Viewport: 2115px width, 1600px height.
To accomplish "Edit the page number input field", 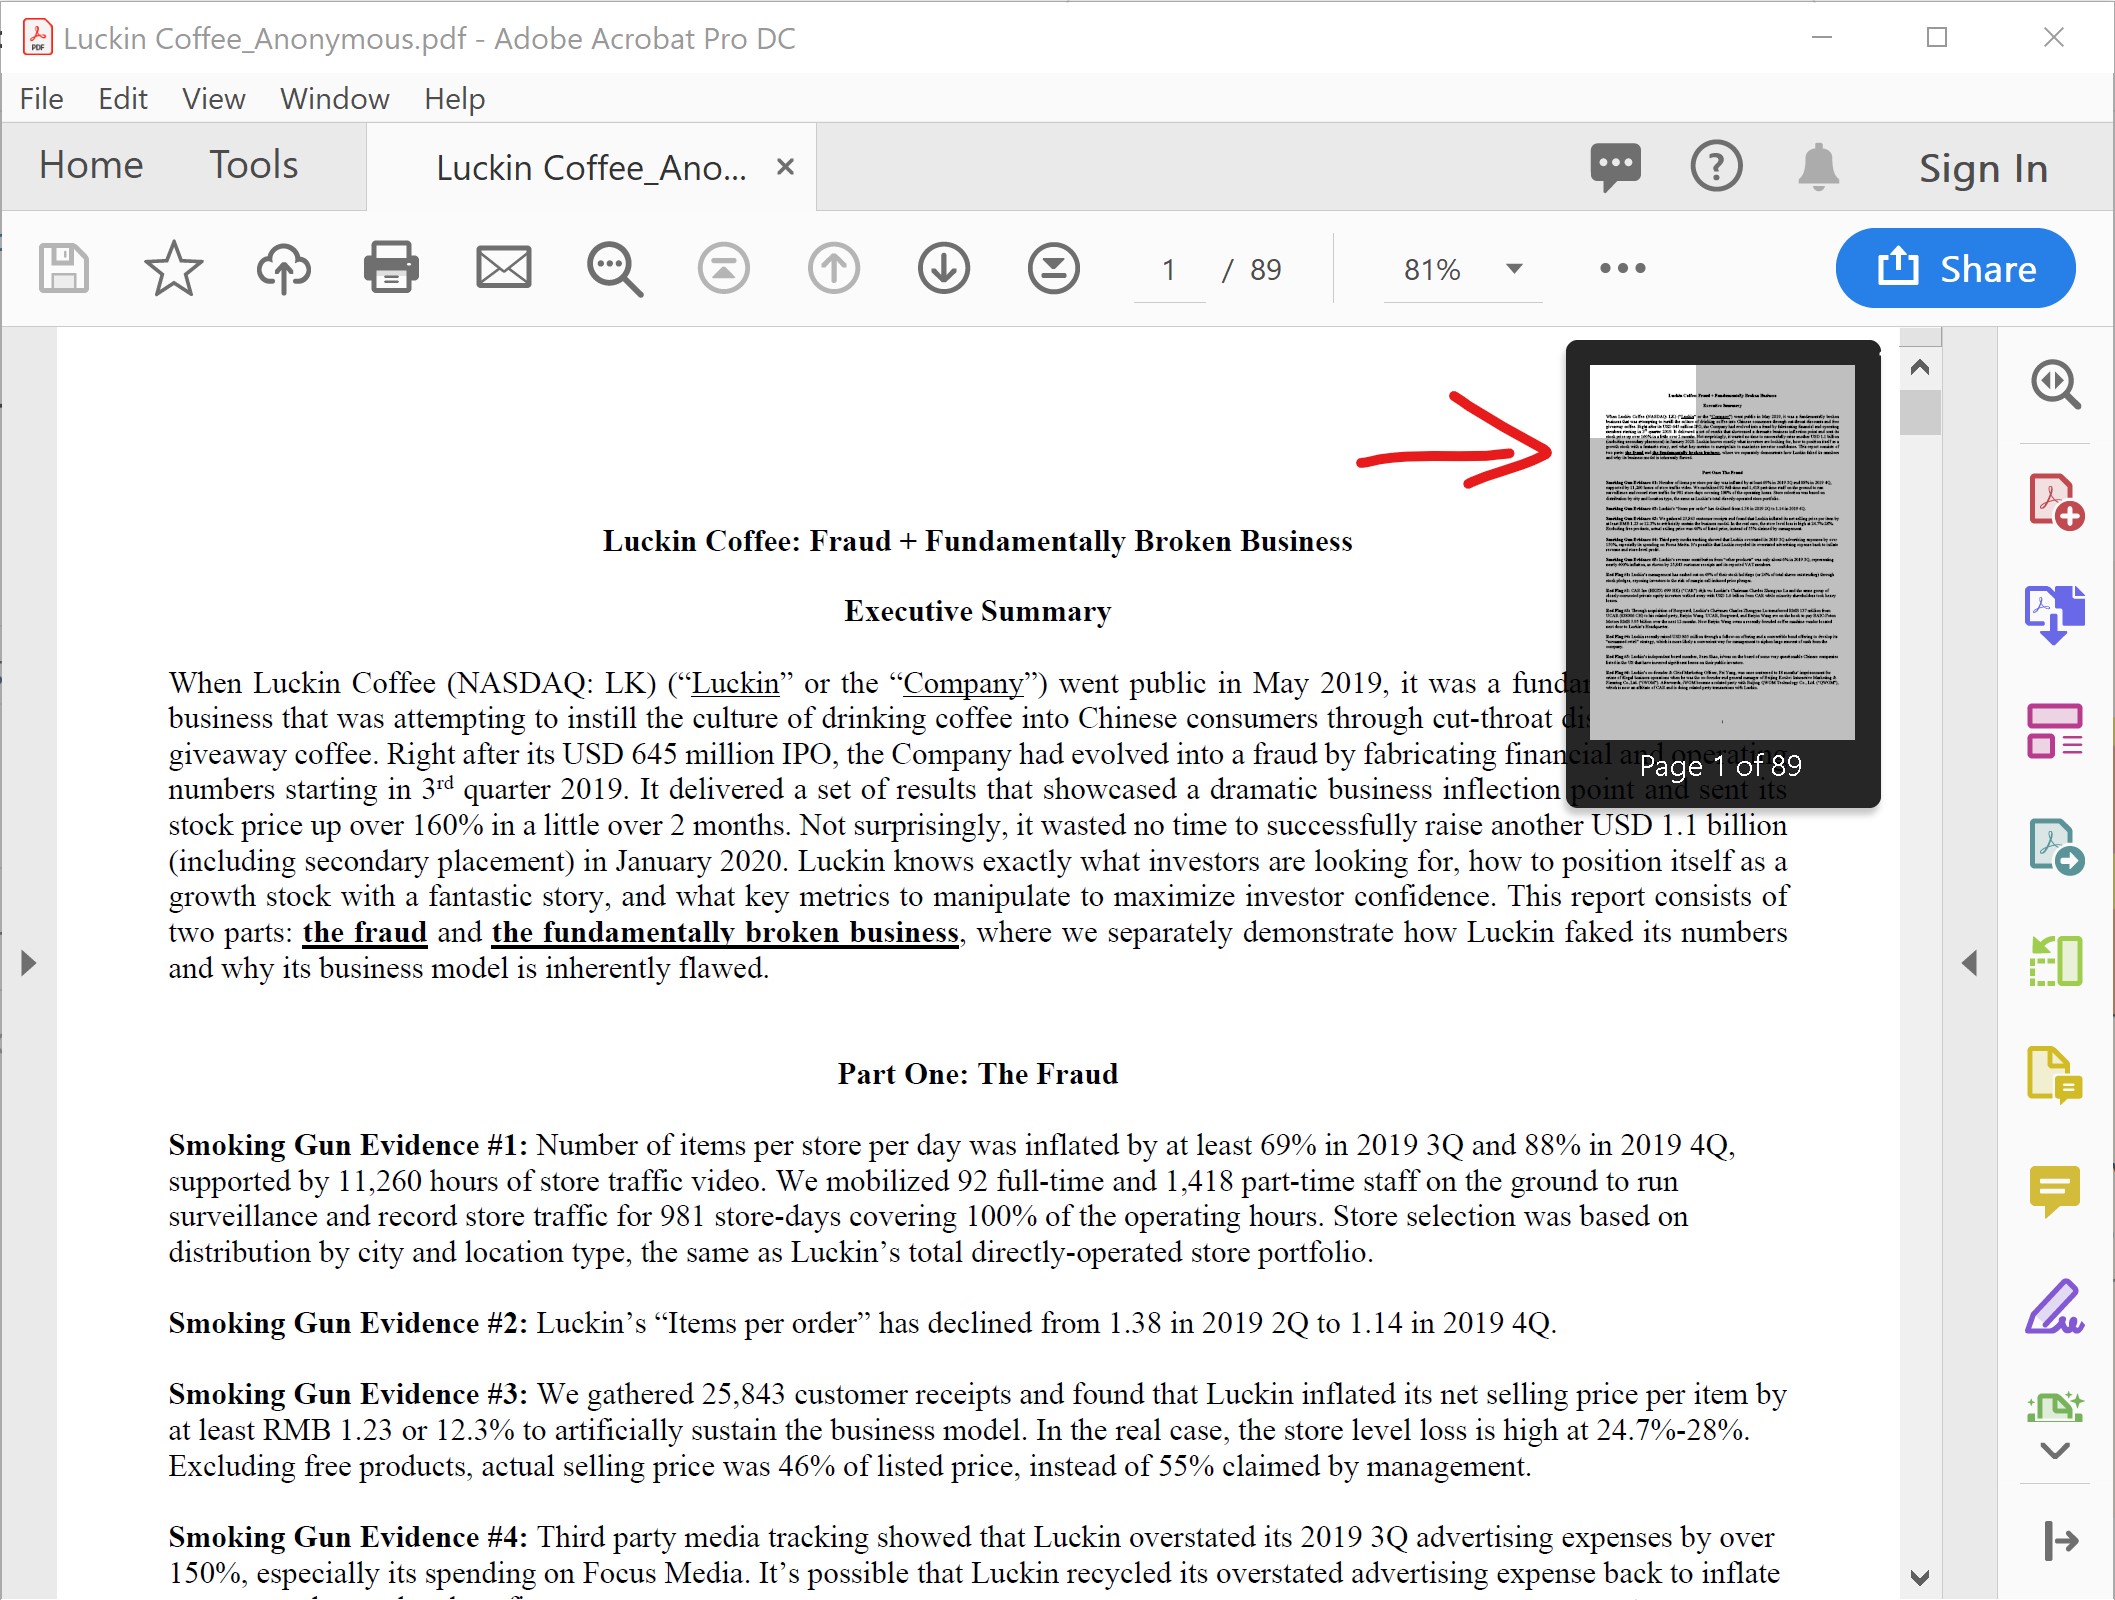I will point(1168,268).
